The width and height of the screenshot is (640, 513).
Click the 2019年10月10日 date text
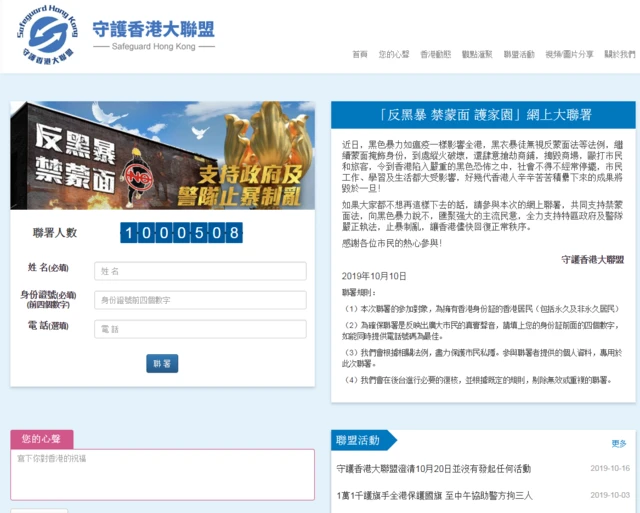point(374,276)
